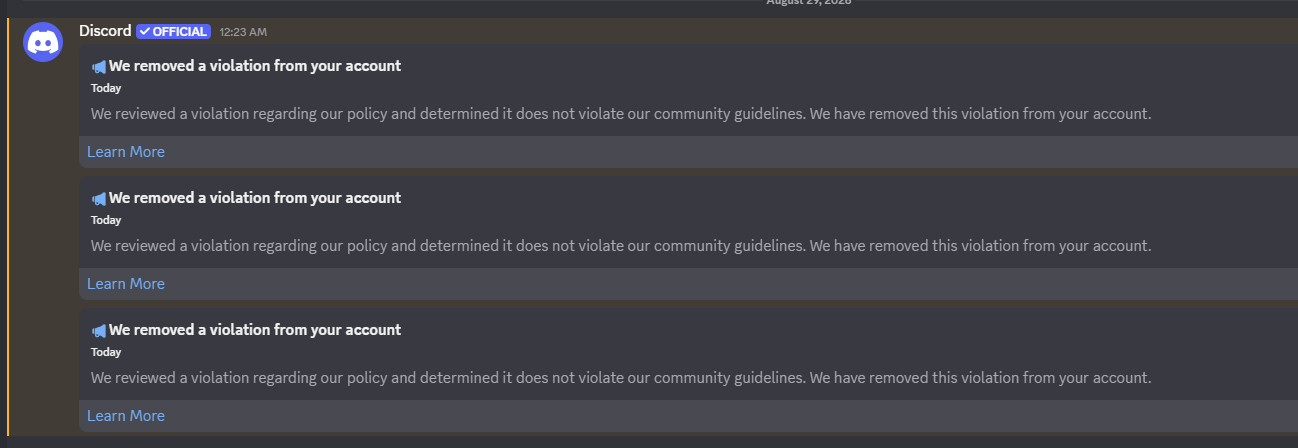Open Learn More in the second violation notice
Screen dimensions: 1298x448
tap(126, 284)
